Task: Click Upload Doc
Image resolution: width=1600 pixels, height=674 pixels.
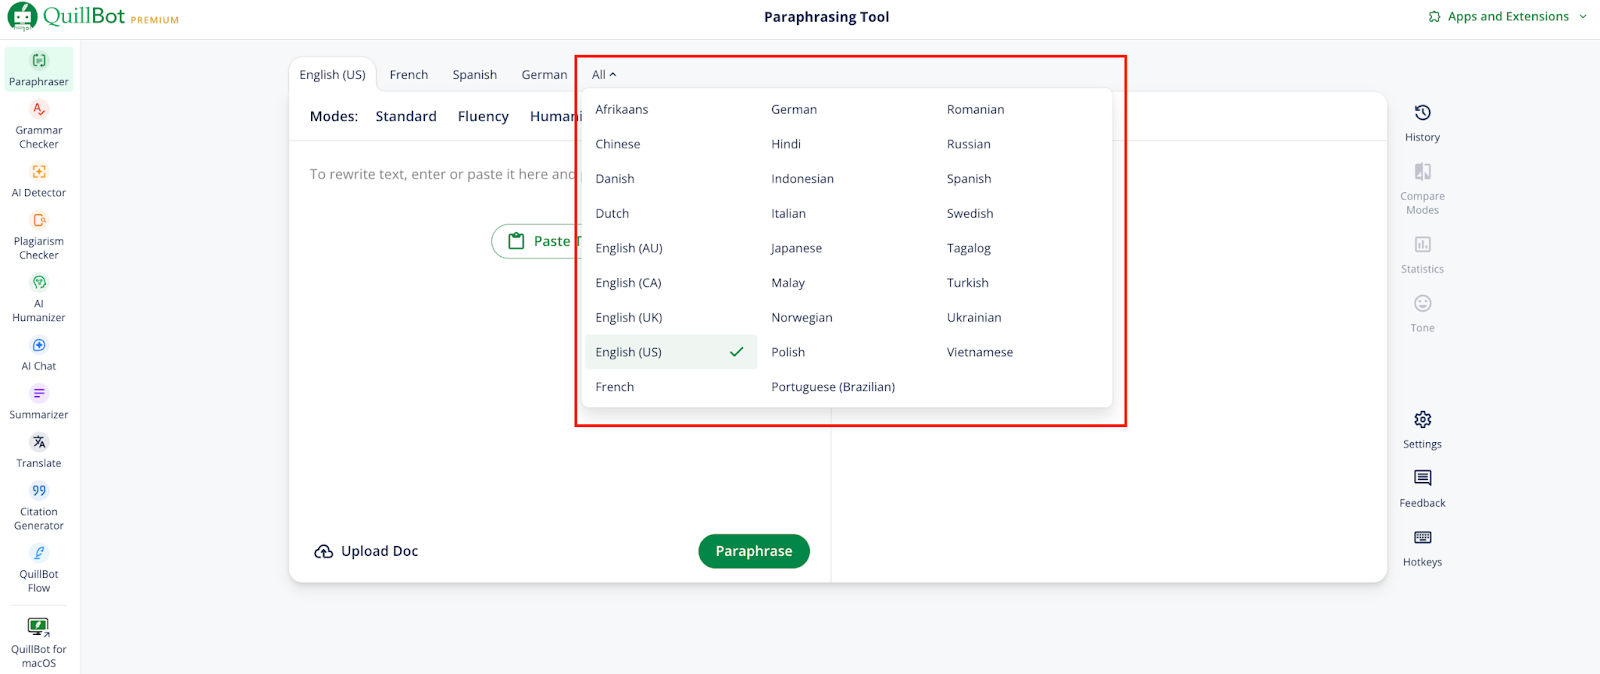Action: tap(367, 551)
